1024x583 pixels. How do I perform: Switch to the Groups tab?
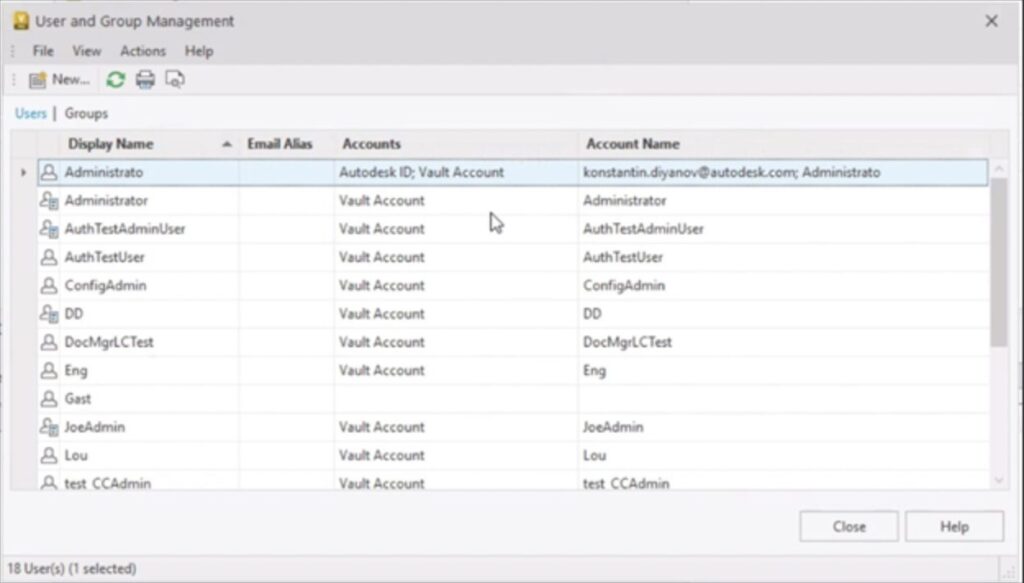86,114
